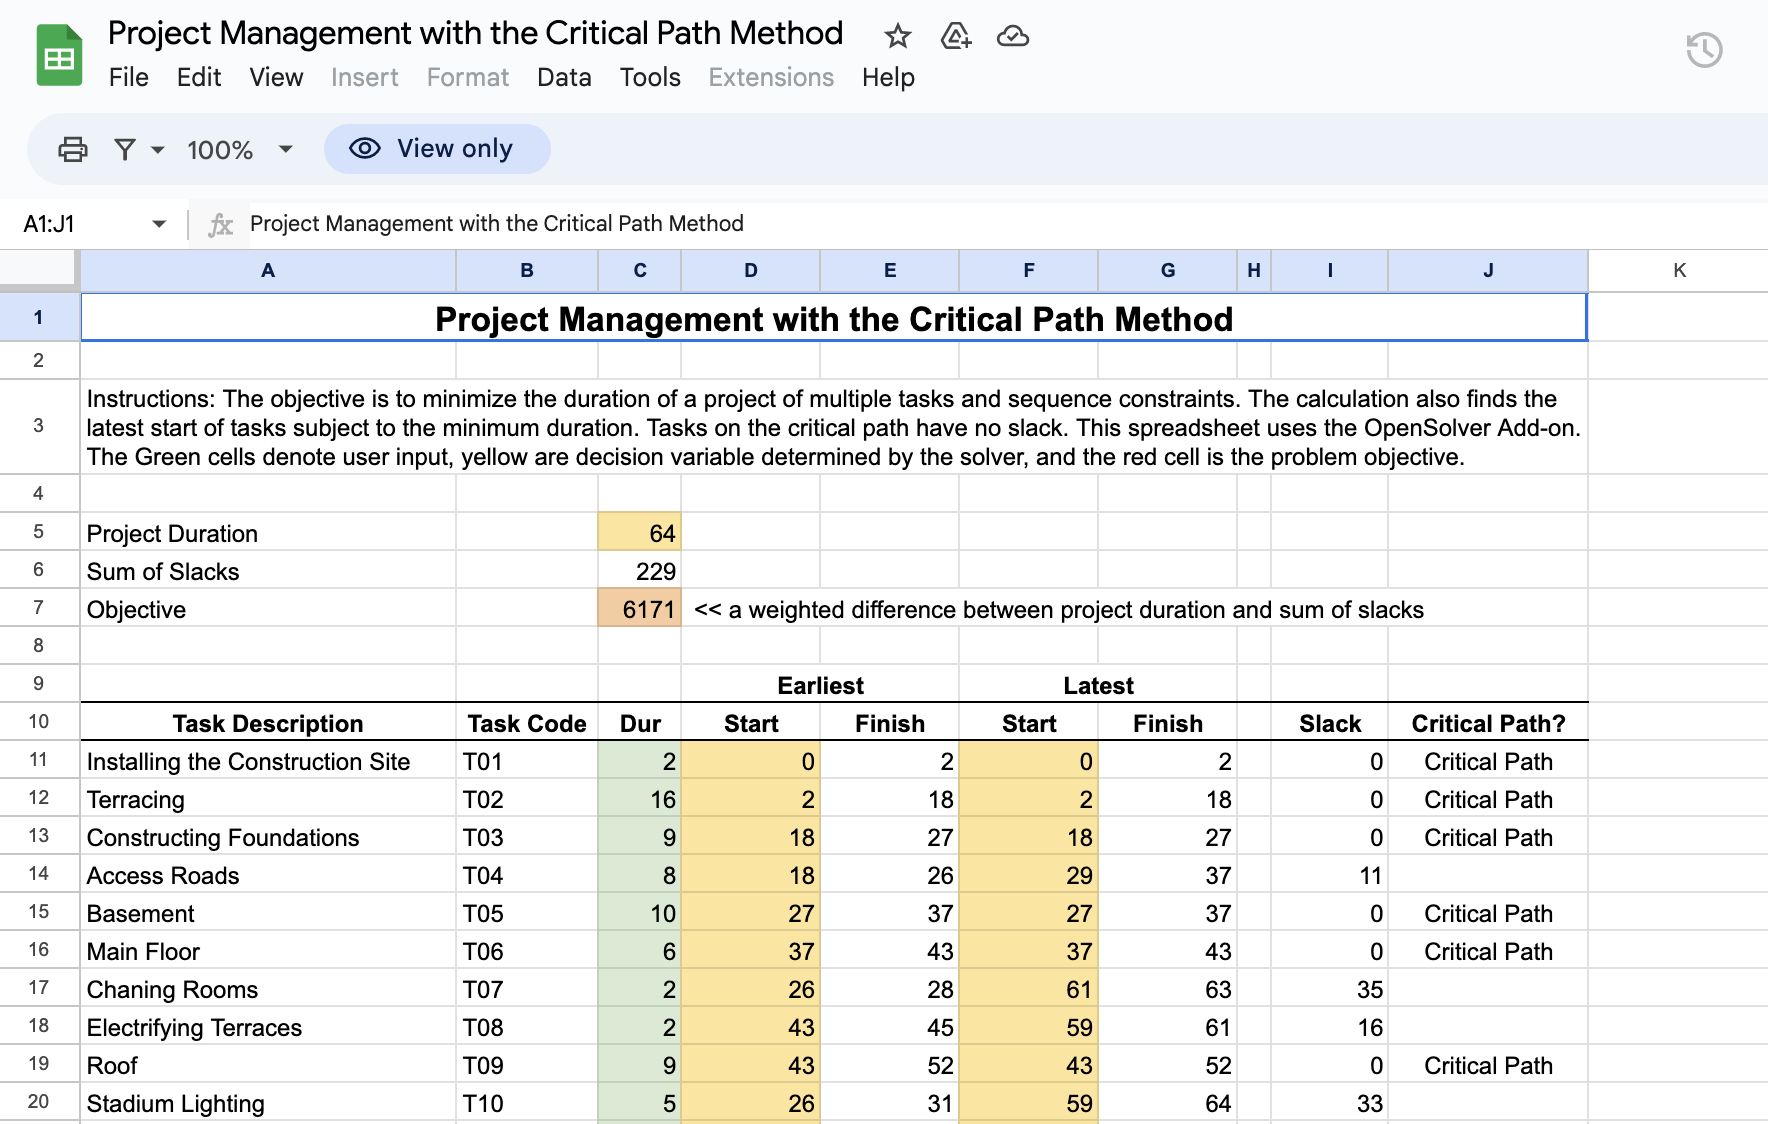Open filter views with the funnel icon
The height and width of the screenshot is (1124, 1768).
[x=124, y=148]
